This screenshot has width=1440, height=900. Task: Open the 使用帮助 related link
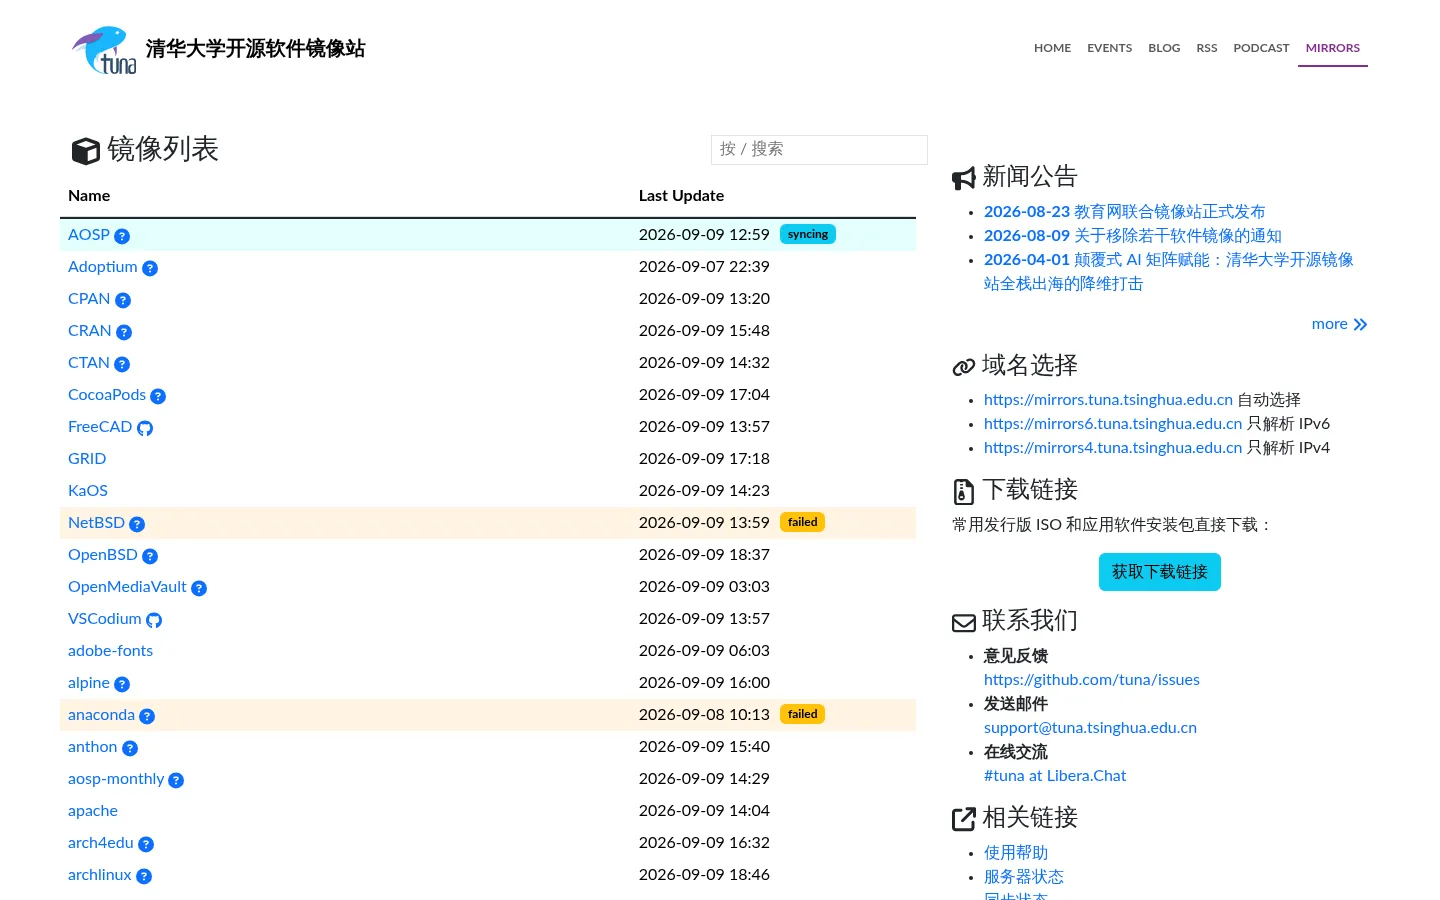pos(1016,853)
